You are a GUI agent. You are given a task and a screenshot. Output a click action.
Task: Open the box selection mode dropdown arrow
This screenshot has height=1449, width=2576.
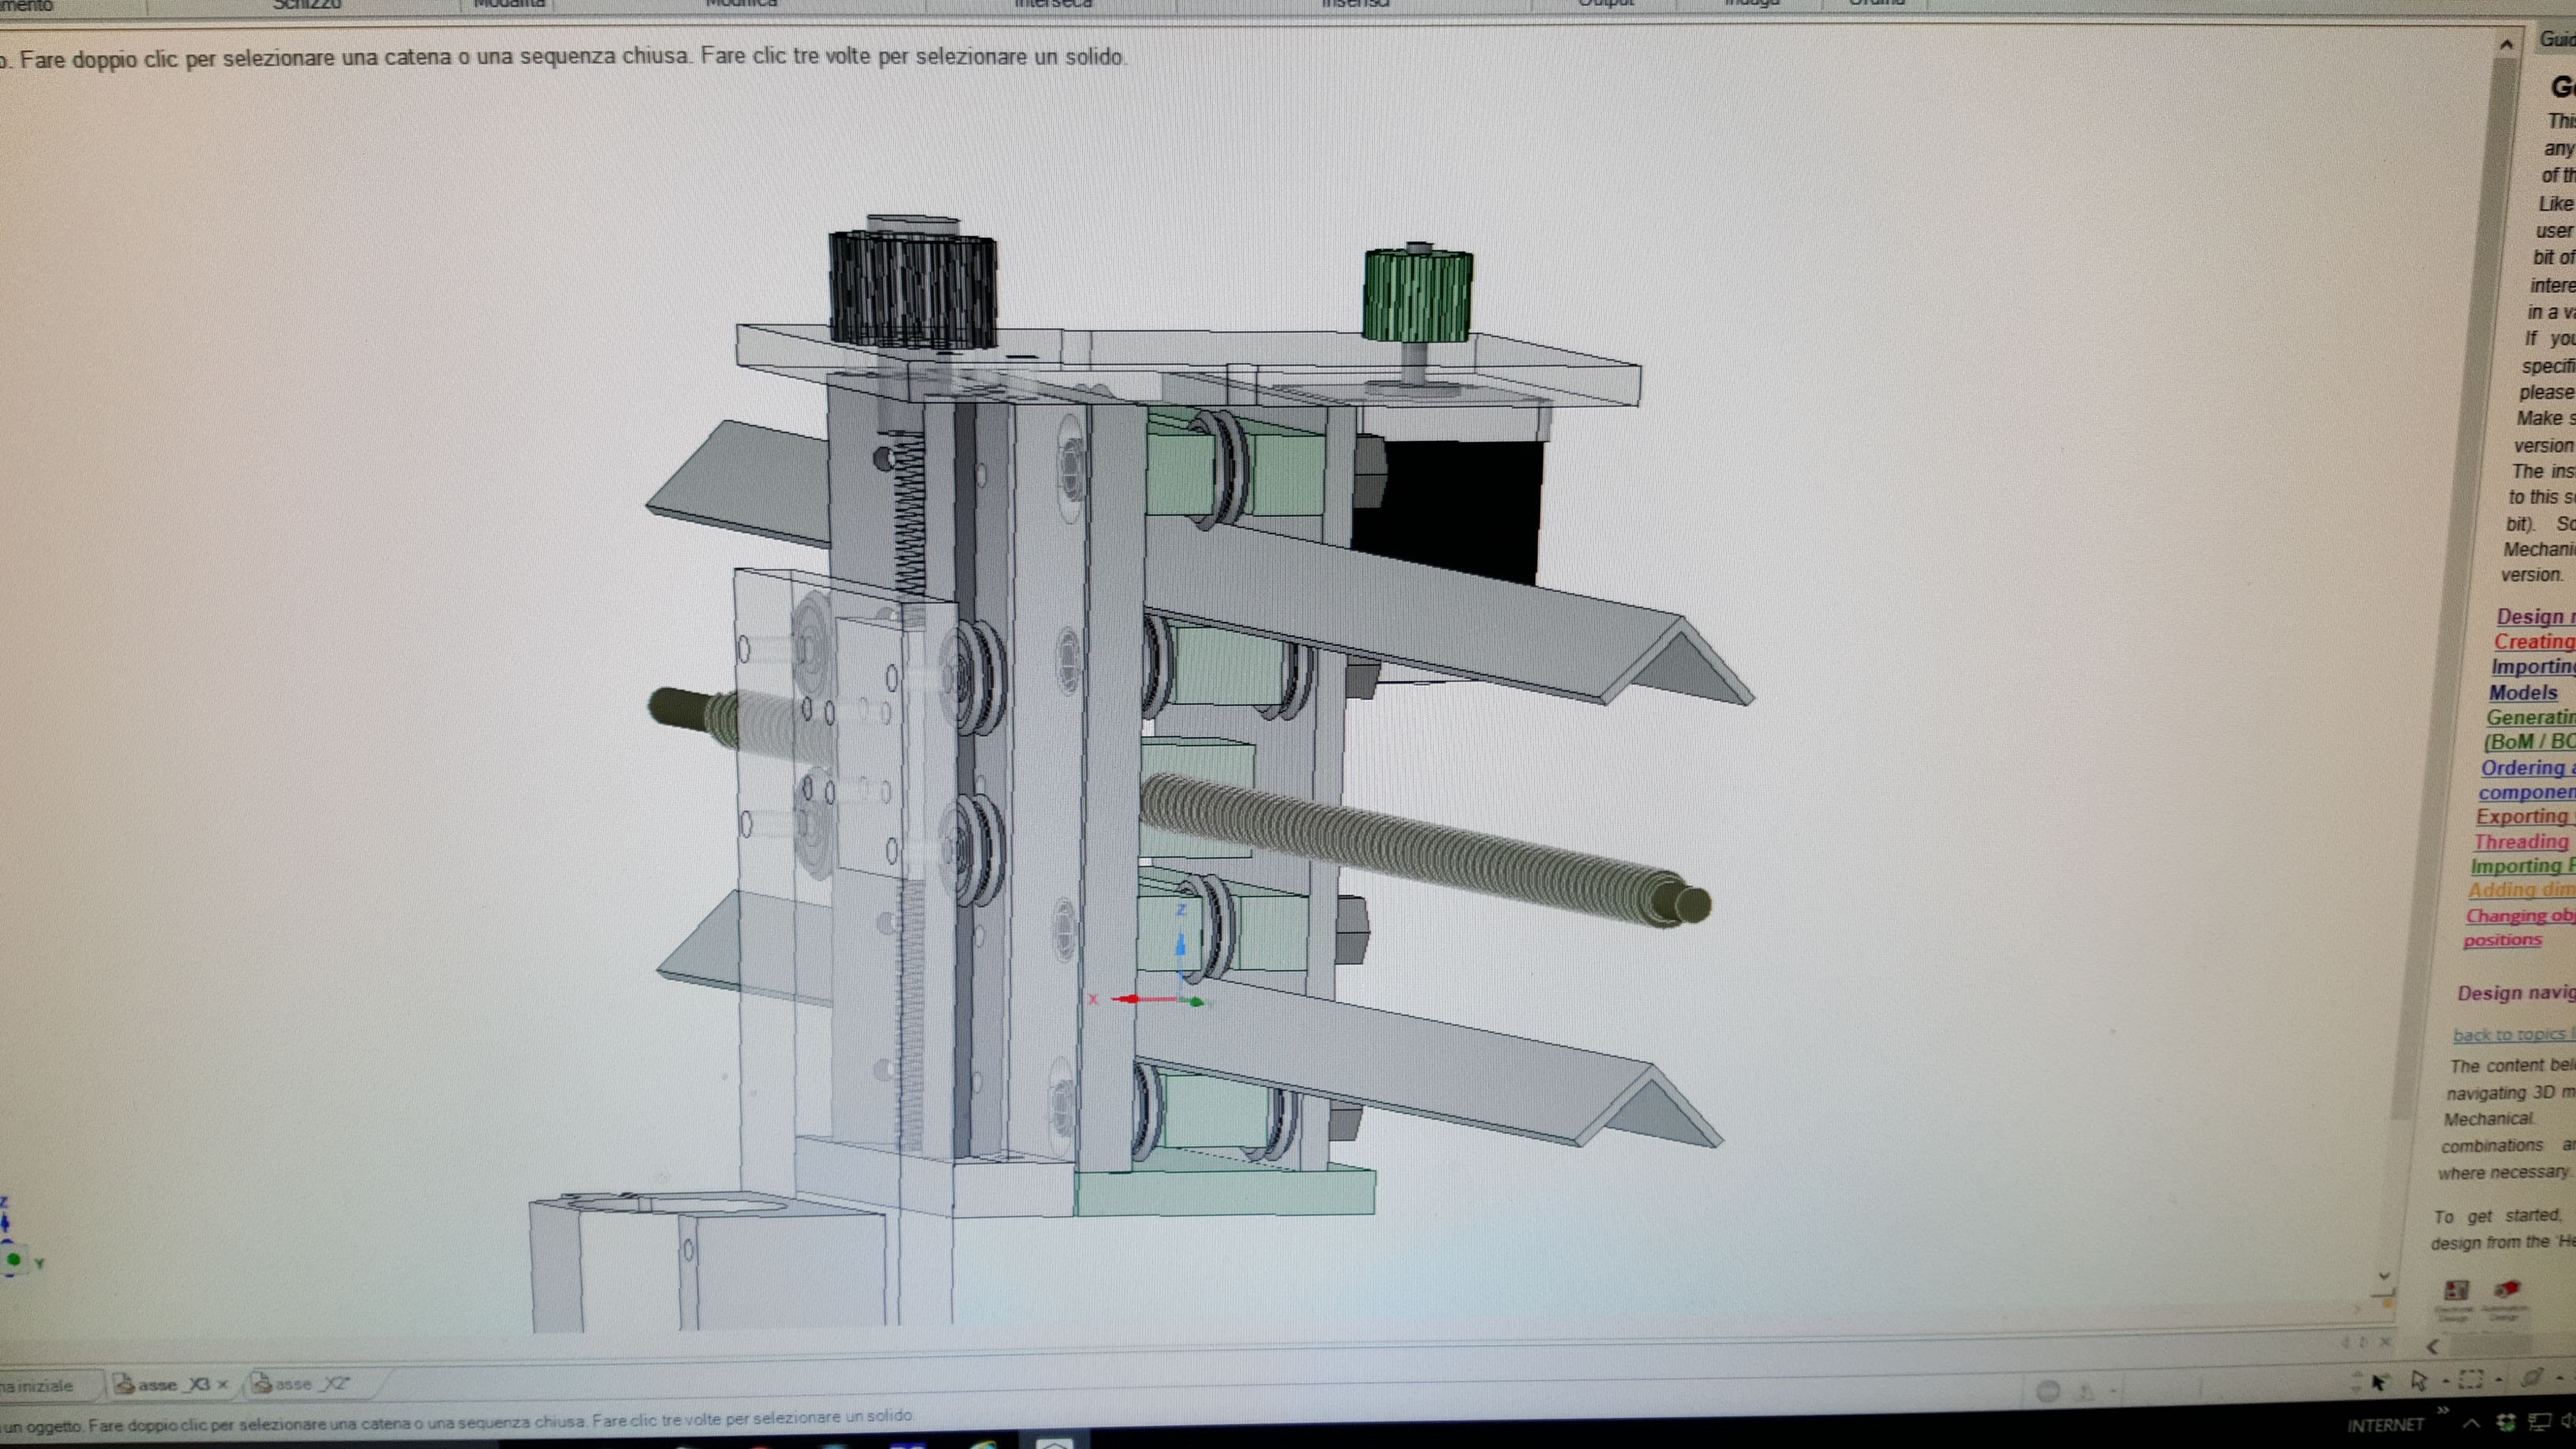2498,1380
